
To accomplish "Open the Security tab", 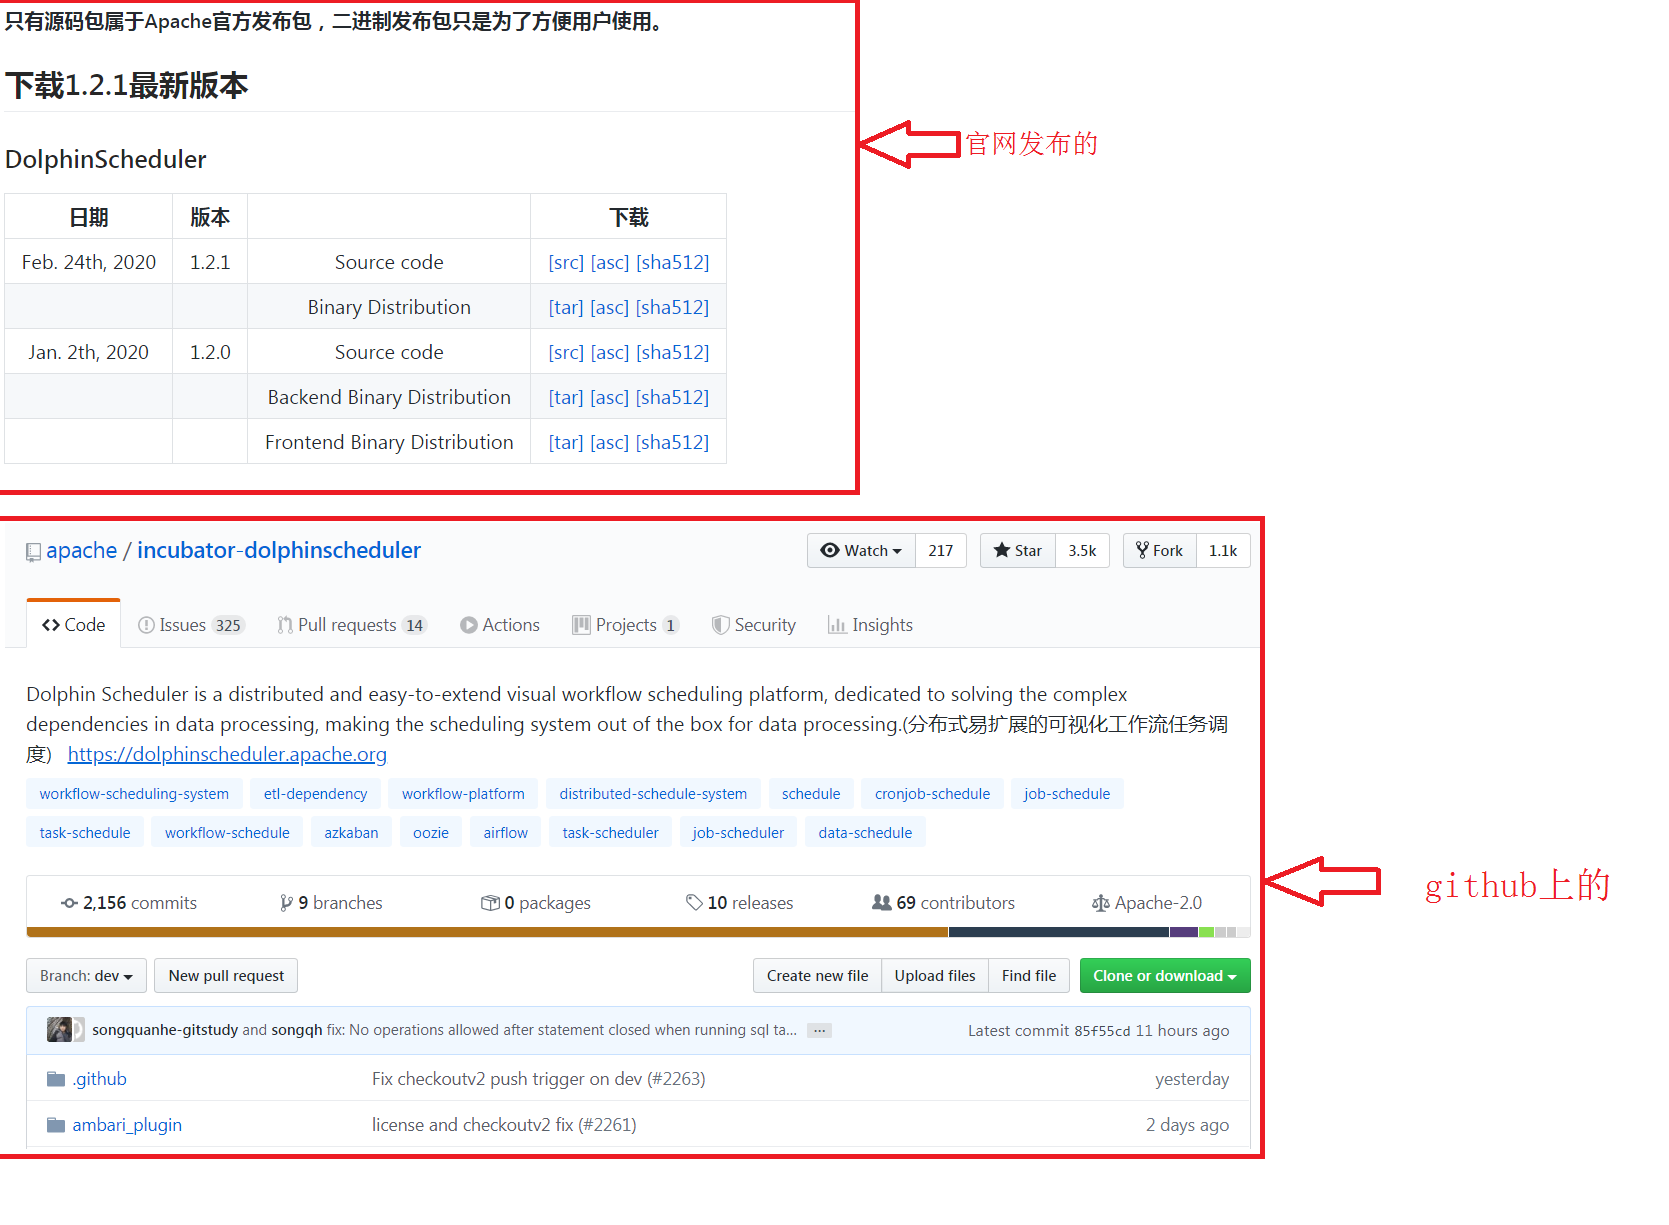I will pos(754,625).
